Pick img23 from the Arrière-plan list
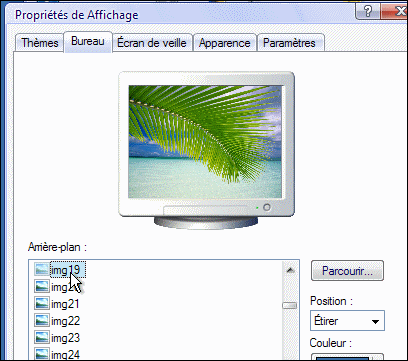 (x=65, y=338)
